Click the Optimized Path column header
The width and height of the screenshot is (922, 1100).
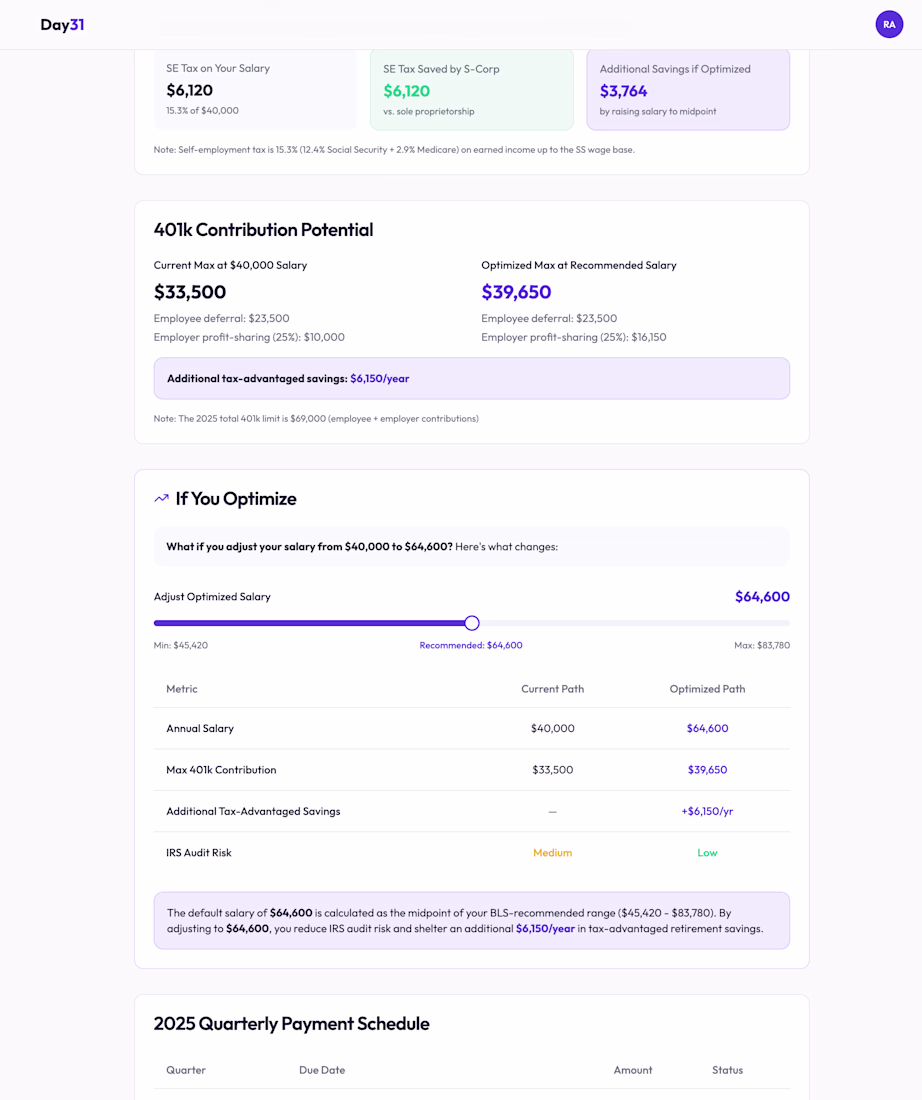click(x=707, y=689)
